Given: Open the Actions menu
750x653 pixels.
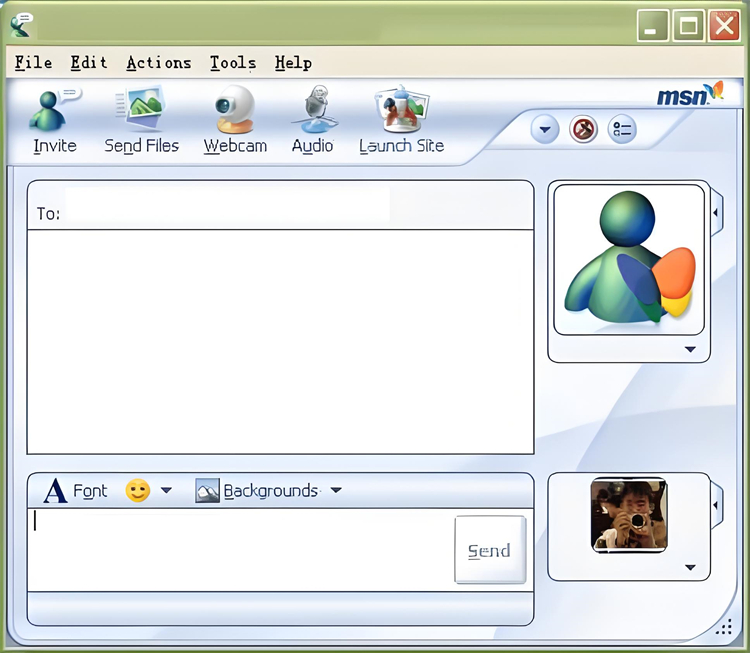Looking at the screenshot, I should (x=159, y=63).
